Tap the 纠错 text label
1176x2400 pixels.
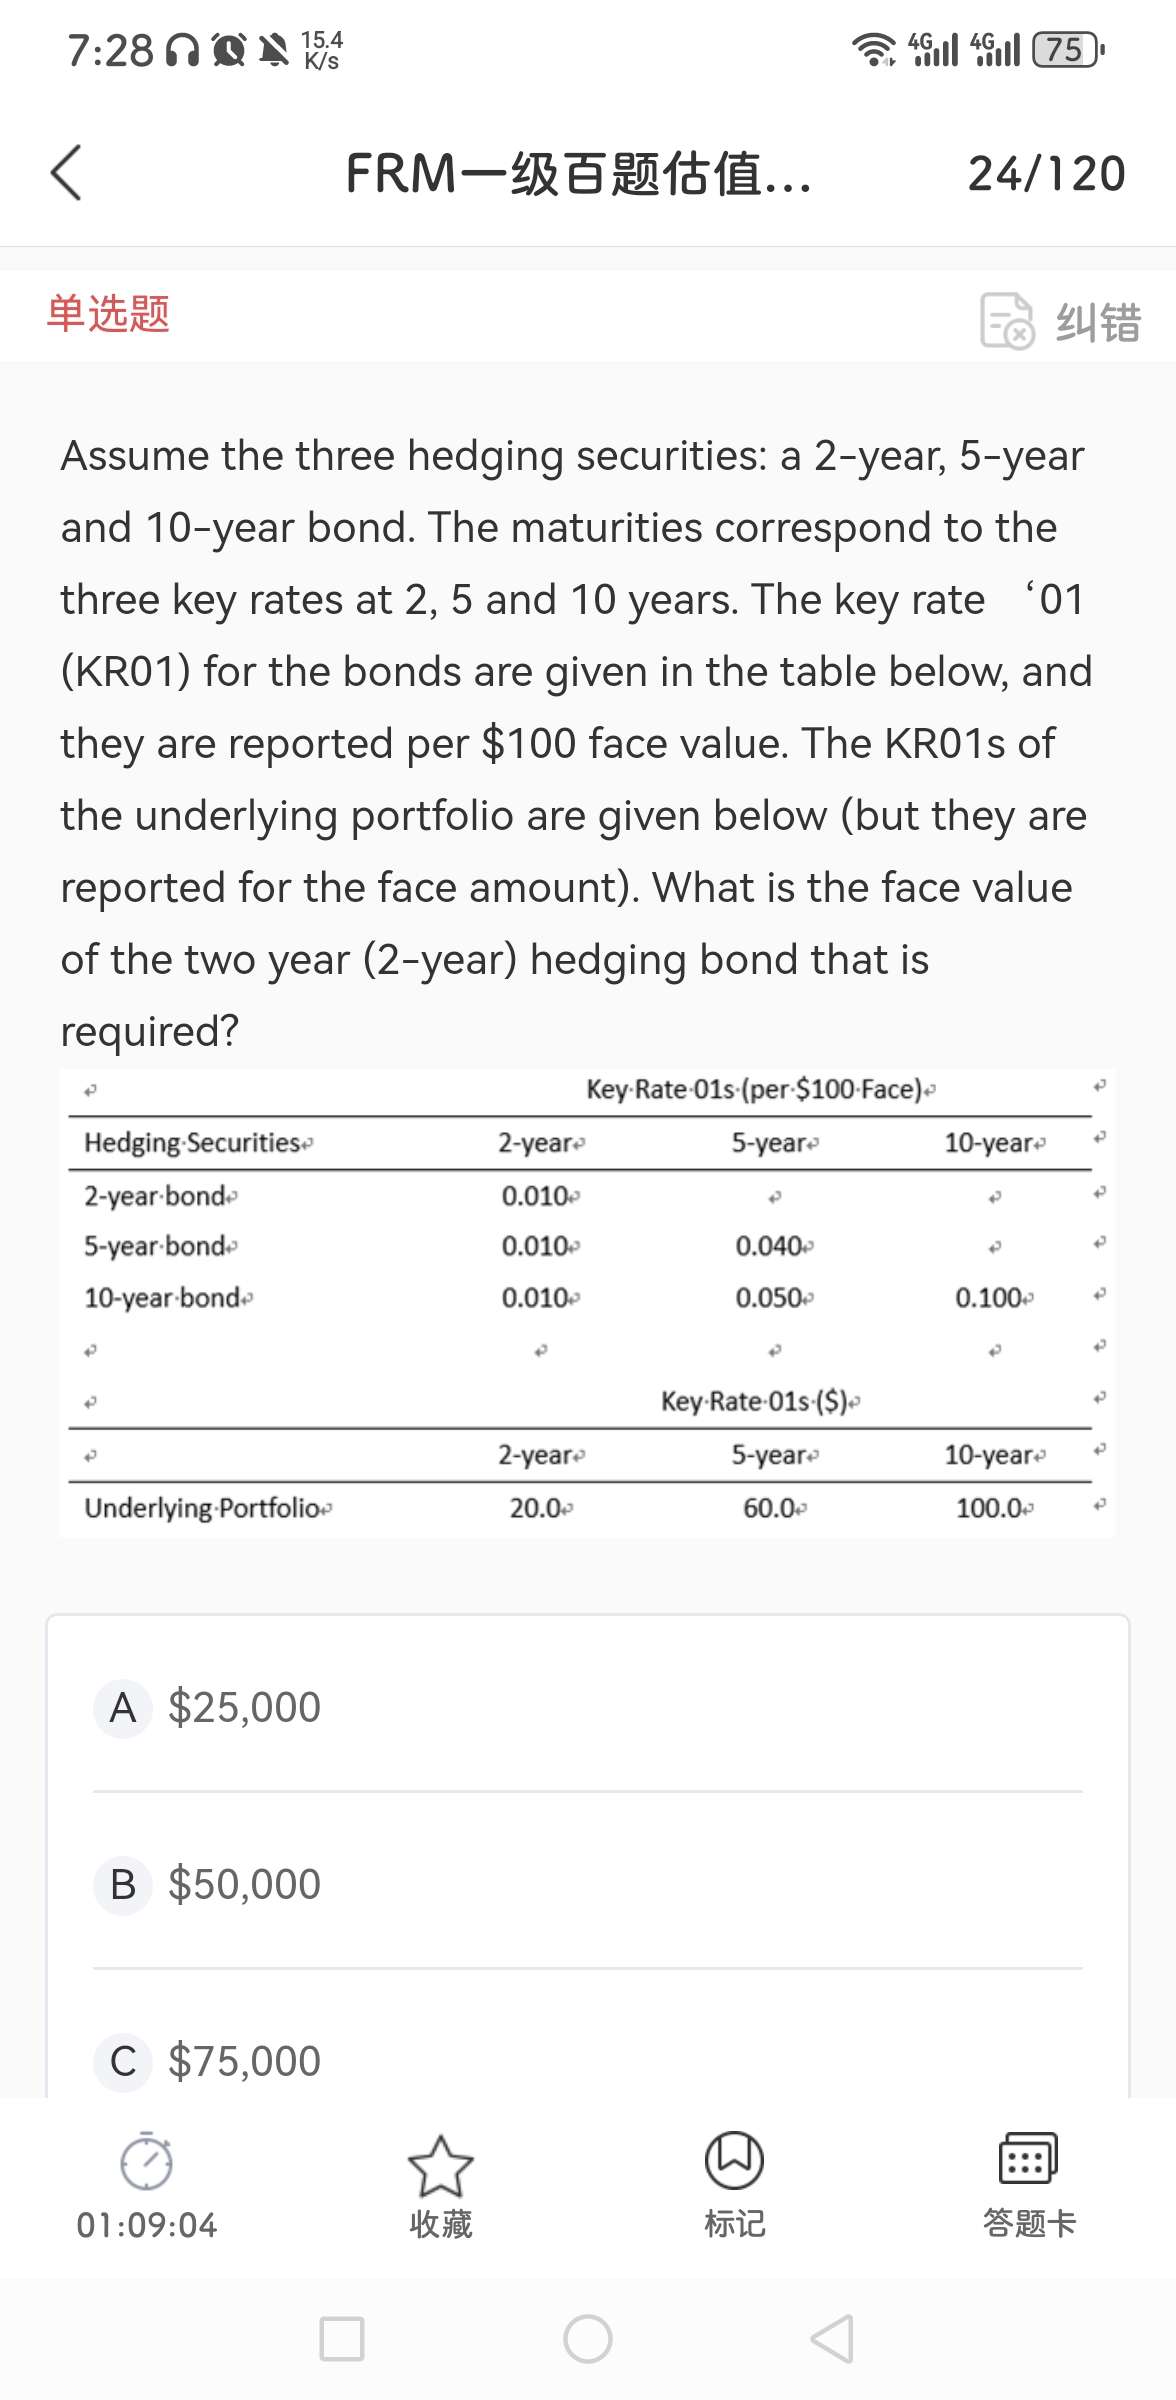click(x=1098, y=322)
